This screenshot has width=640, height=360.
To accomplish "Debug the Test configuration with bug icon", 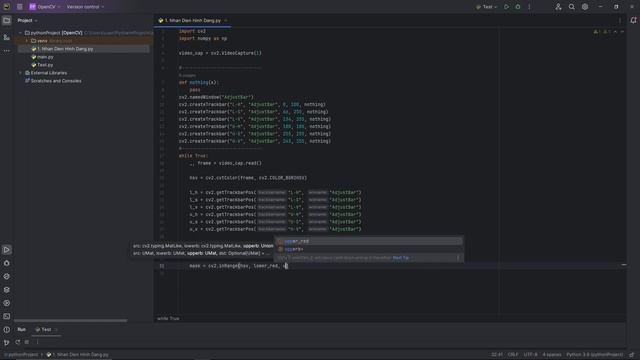I will (518, 7).
